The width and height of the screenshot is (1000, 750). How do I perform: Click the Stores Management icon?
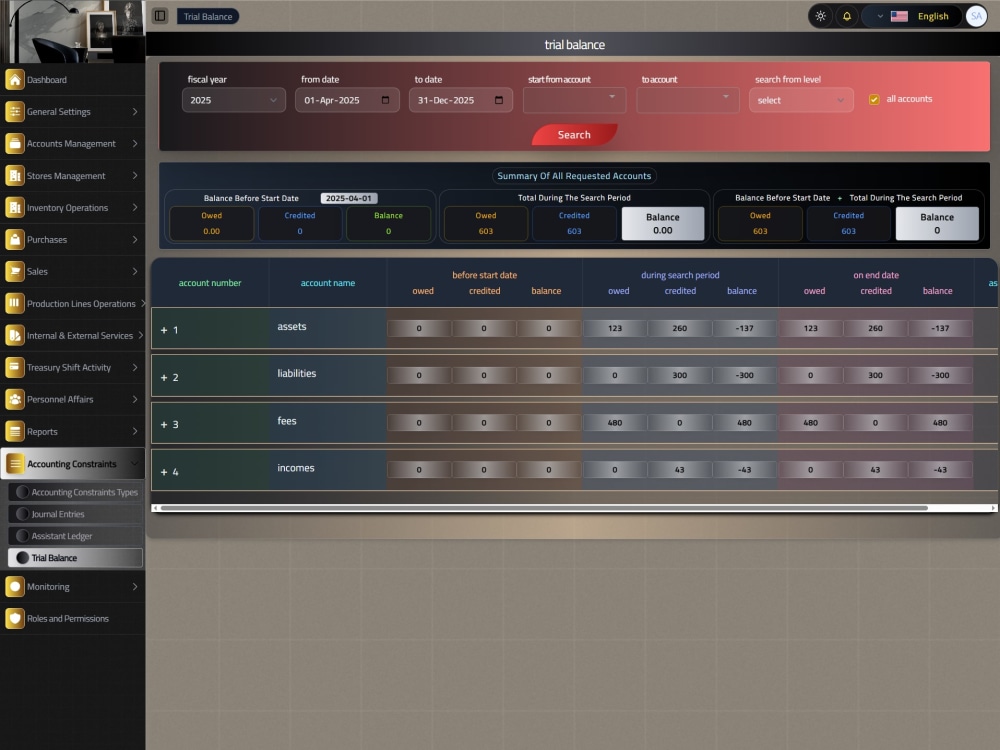pyautogui.click(x=15, y=175)
